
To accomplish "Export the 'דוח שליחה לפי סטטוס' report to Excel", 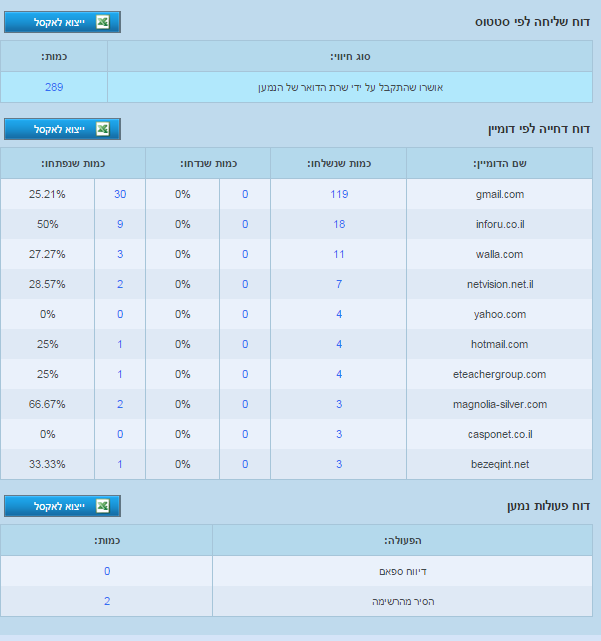I will [x=62, y=22].
